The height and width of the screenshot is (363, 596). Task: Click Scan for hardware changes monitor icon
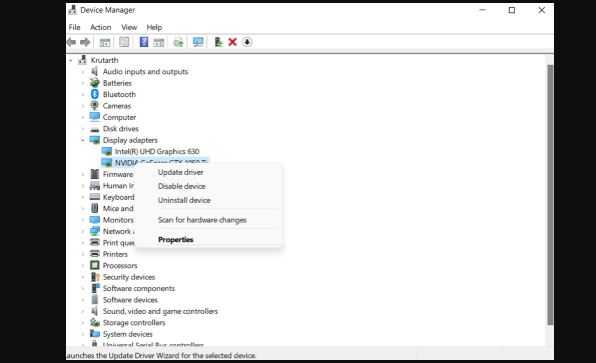coord(198,42)
